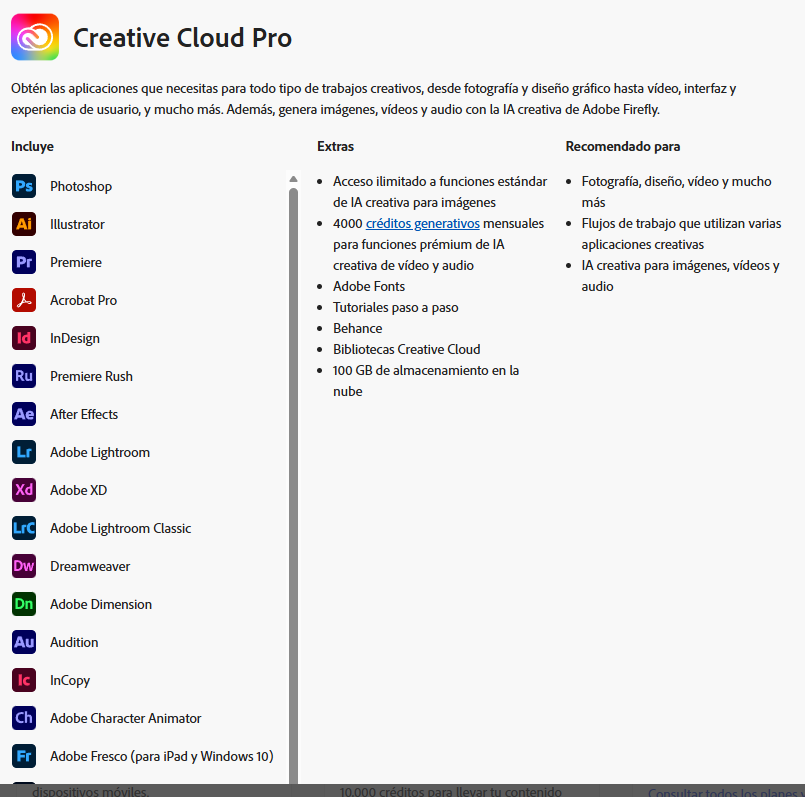Screen dimensions: 805x797
Task: Click IA creativa para imágenes, vídeos y audio
Action: pyautogui.click(x=681, y=276)
